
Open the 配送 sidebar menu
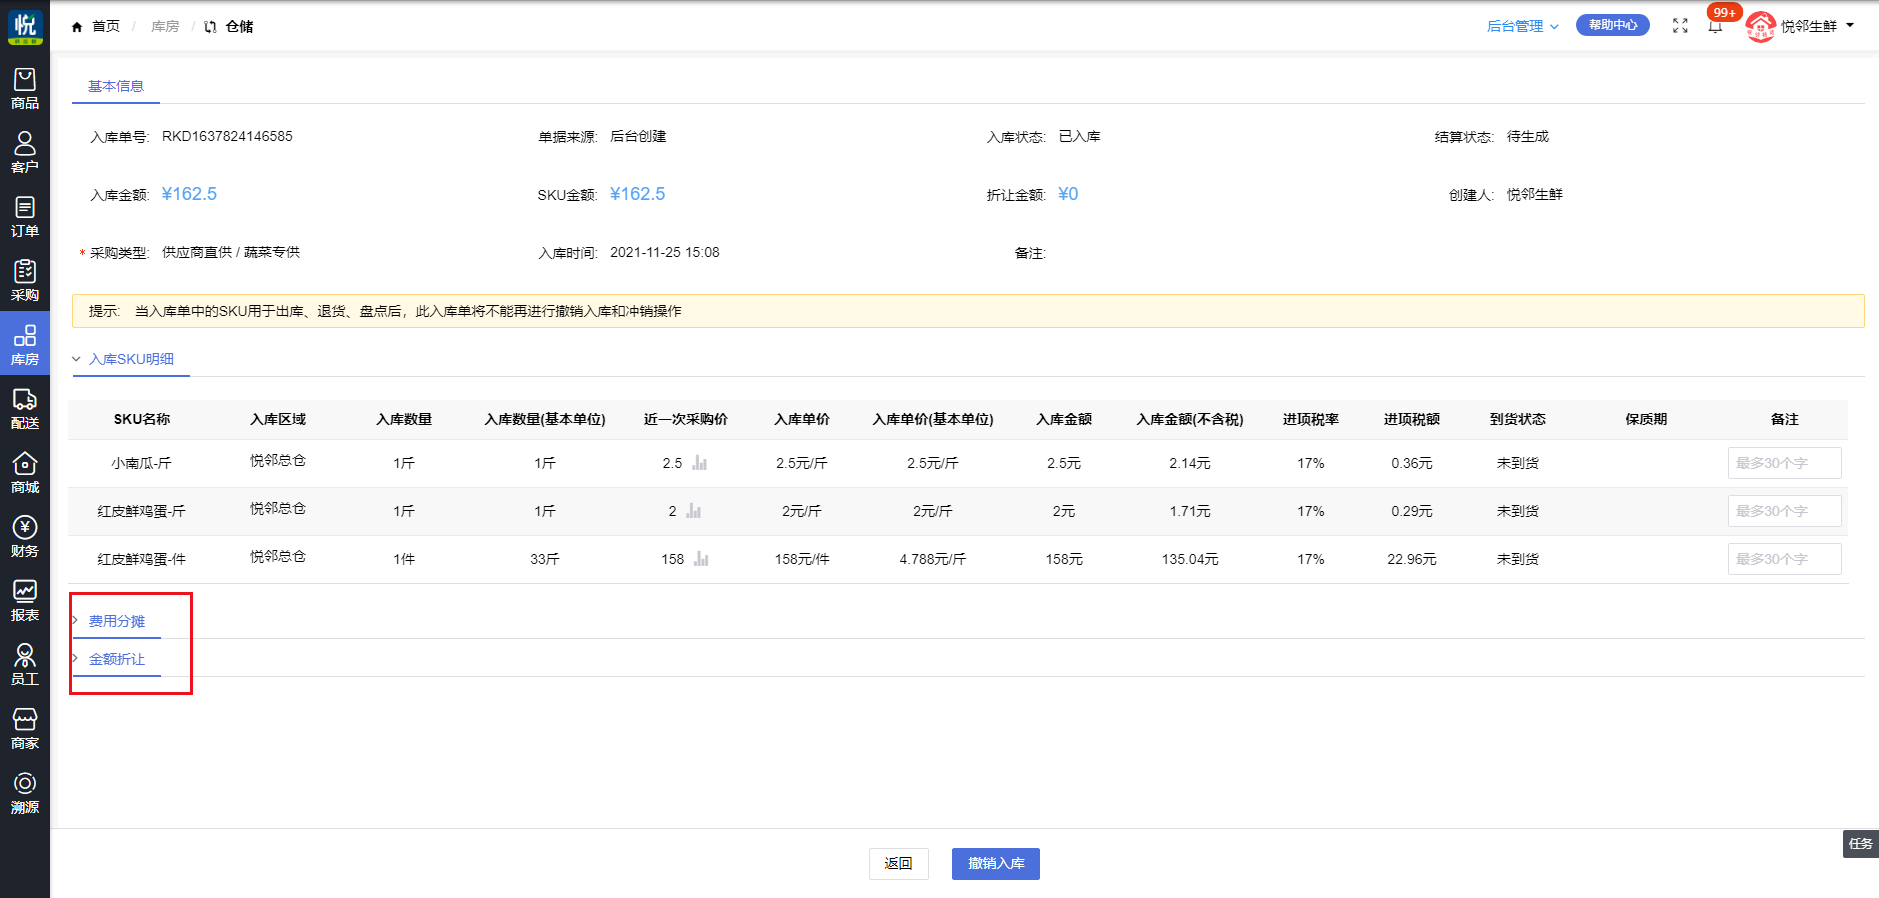click(25, 408)
